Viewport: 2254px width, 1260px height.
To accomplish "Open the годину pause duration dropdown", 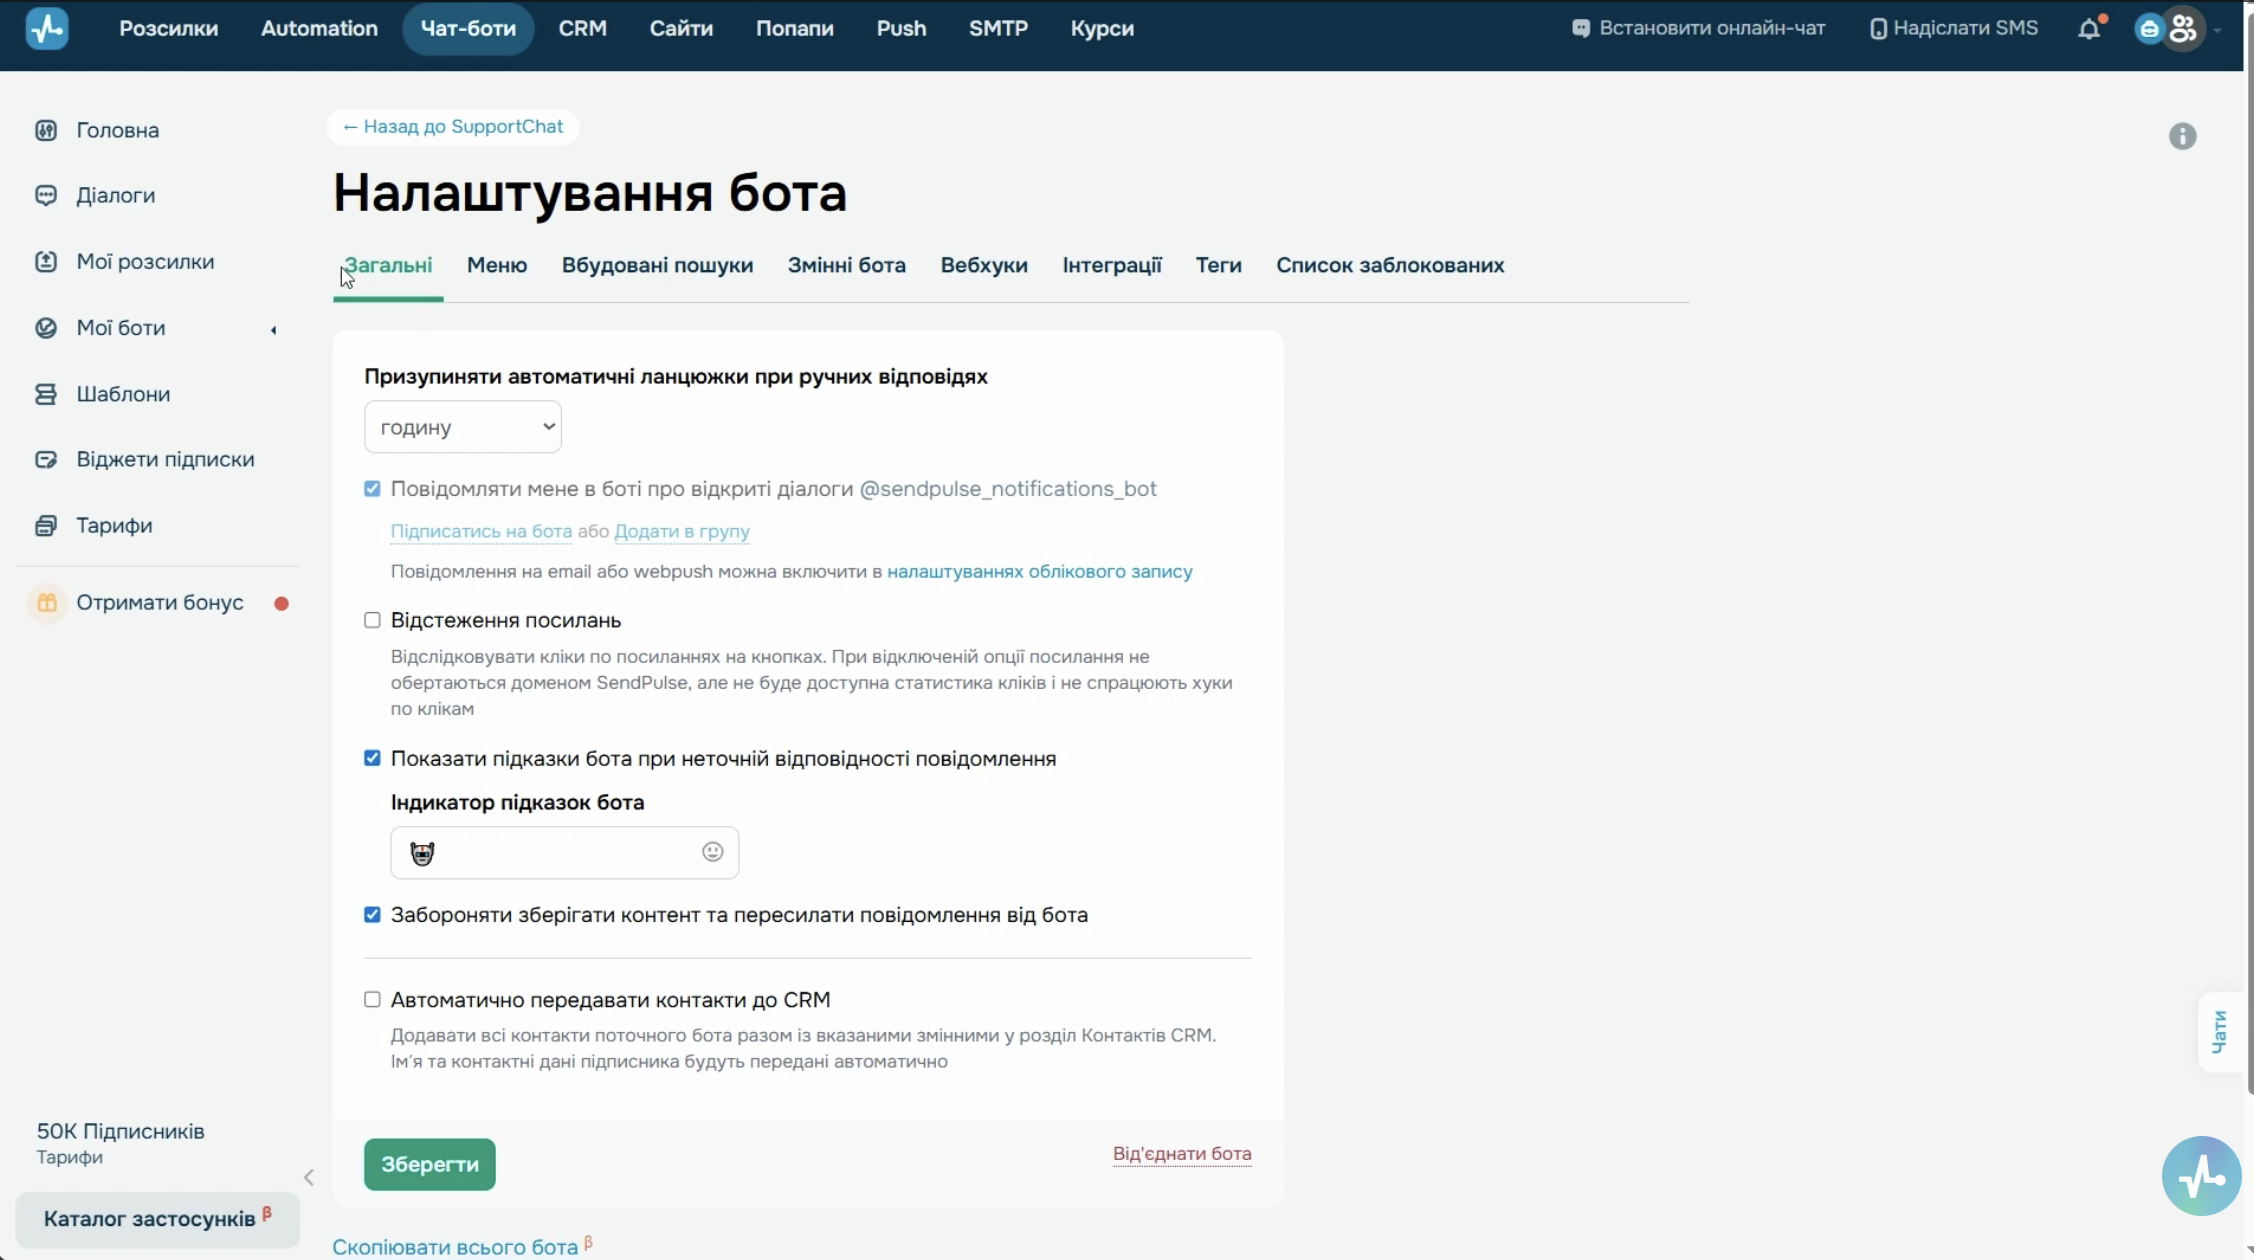I will 463,427.
